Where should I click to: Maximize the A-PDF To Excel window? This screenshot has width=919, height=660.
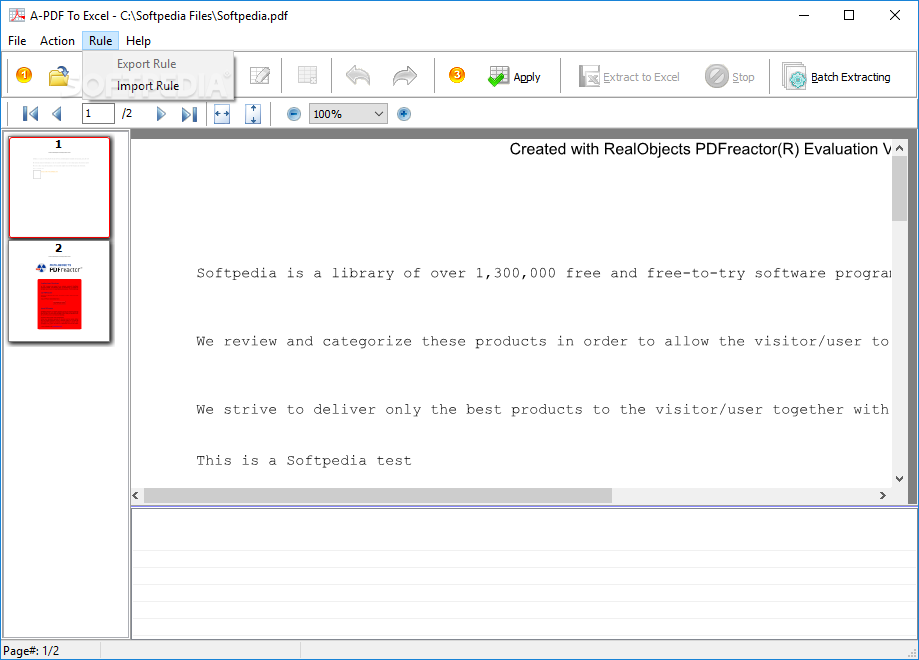pyautogui.click(x=849, y=15)
